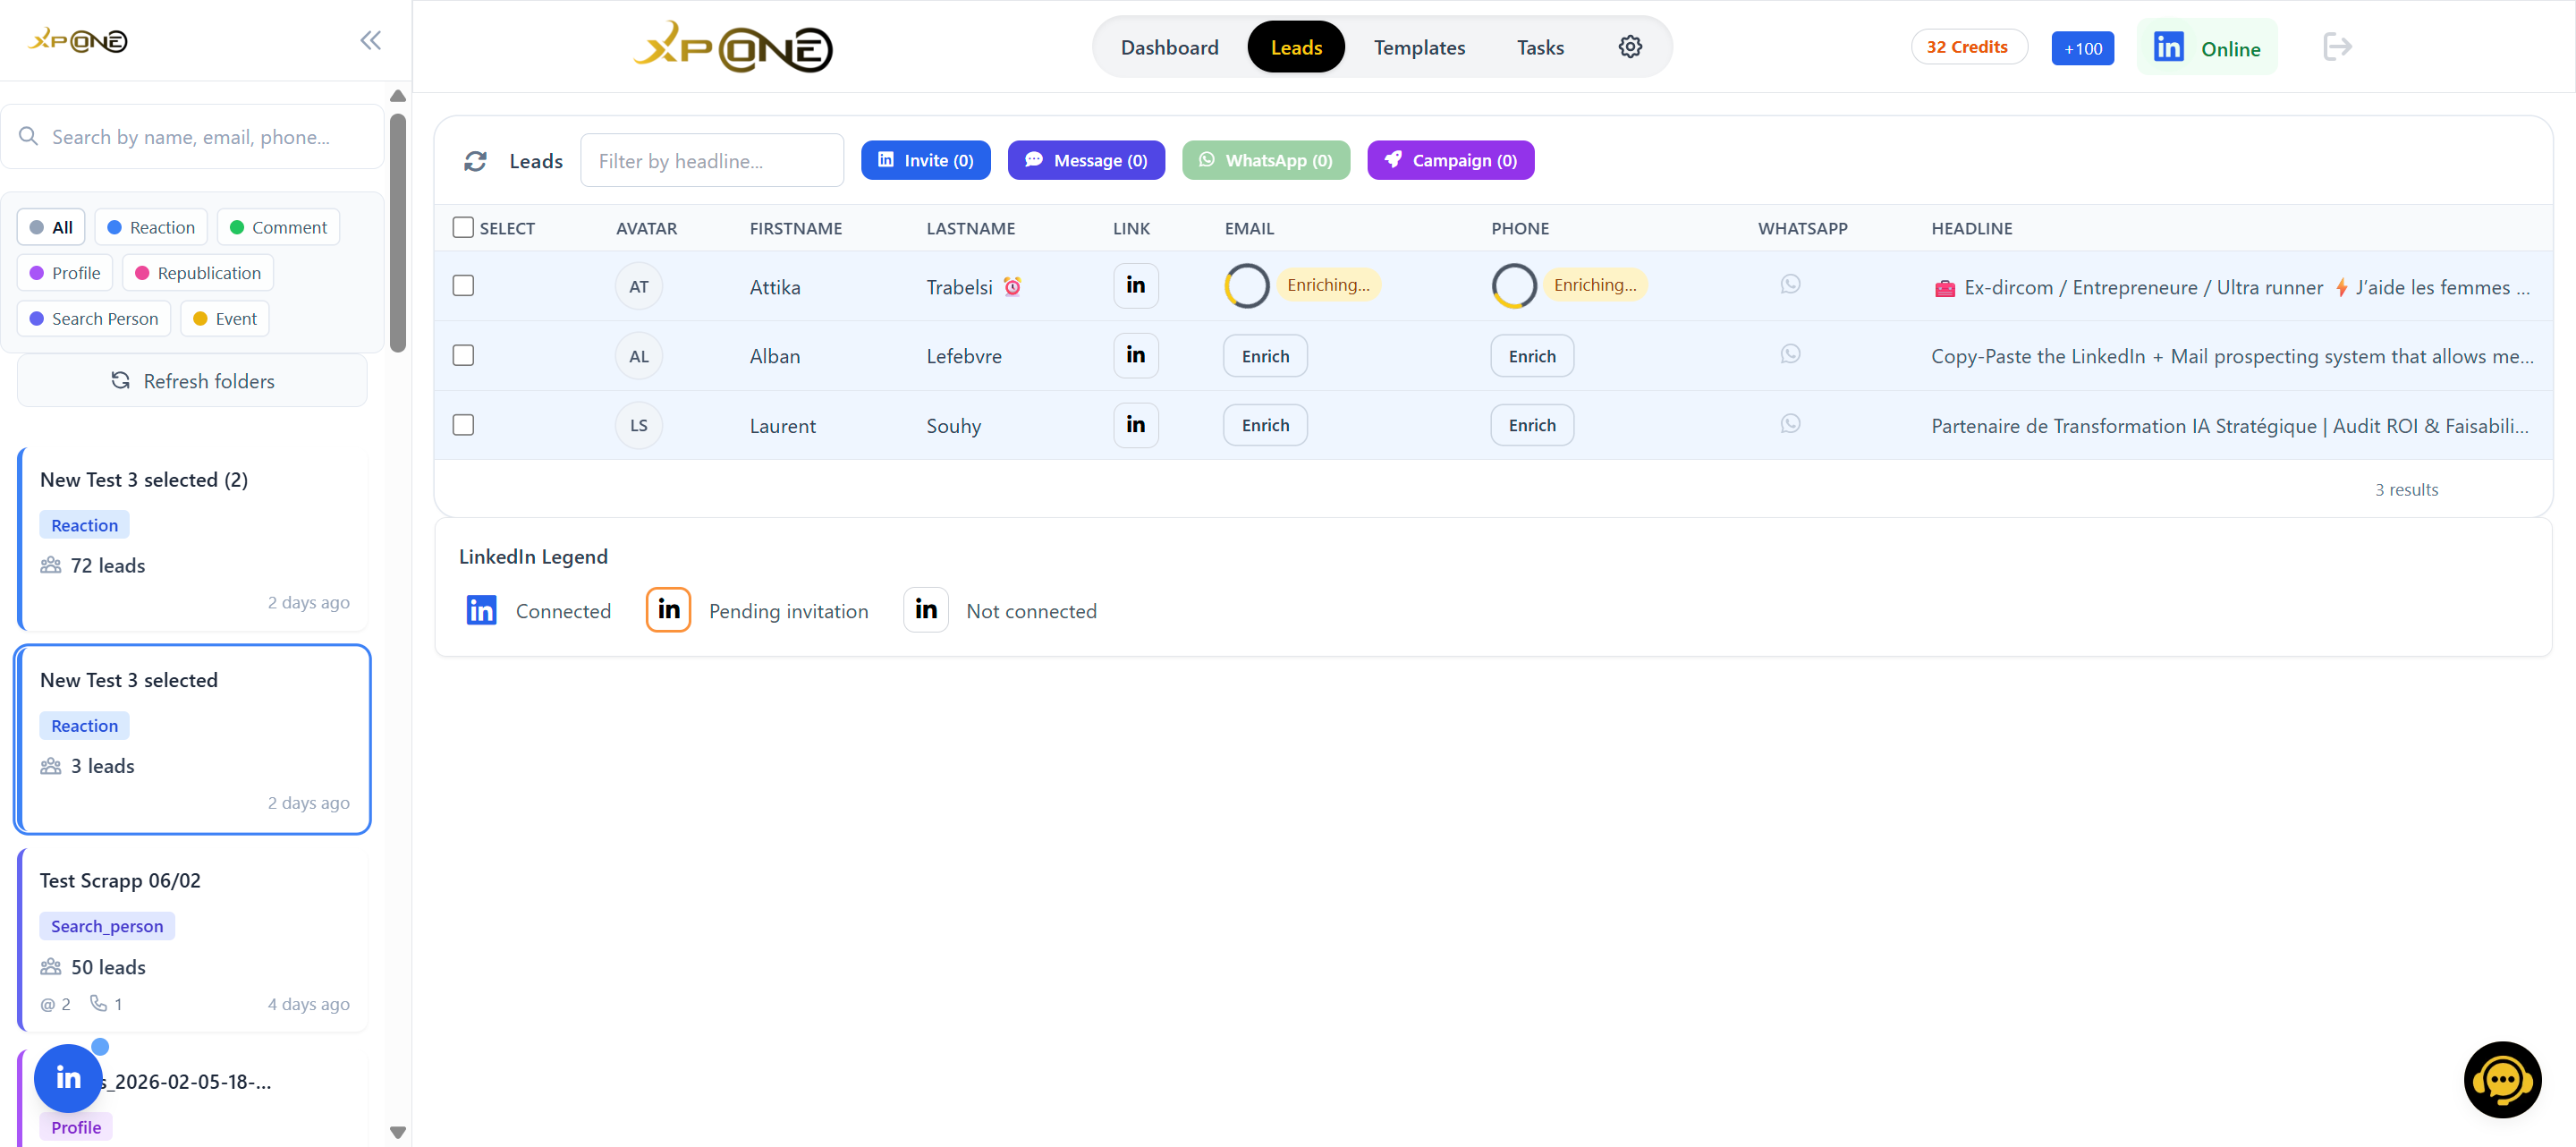Click the Invite (0) button
Image resolution: width=2576 pixels, height=1147 pixels.
click(x=925, y=160)
